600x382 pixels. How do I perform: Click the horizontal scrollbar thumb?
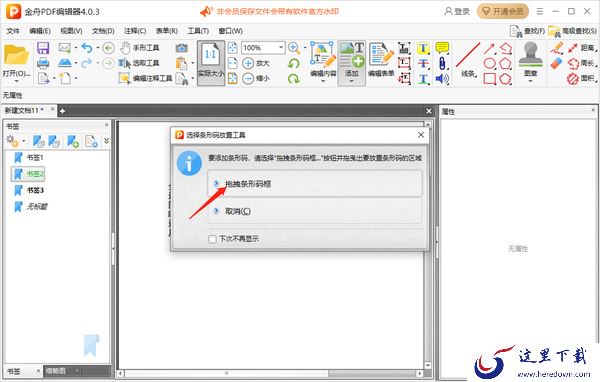click(x=227, y=373)
